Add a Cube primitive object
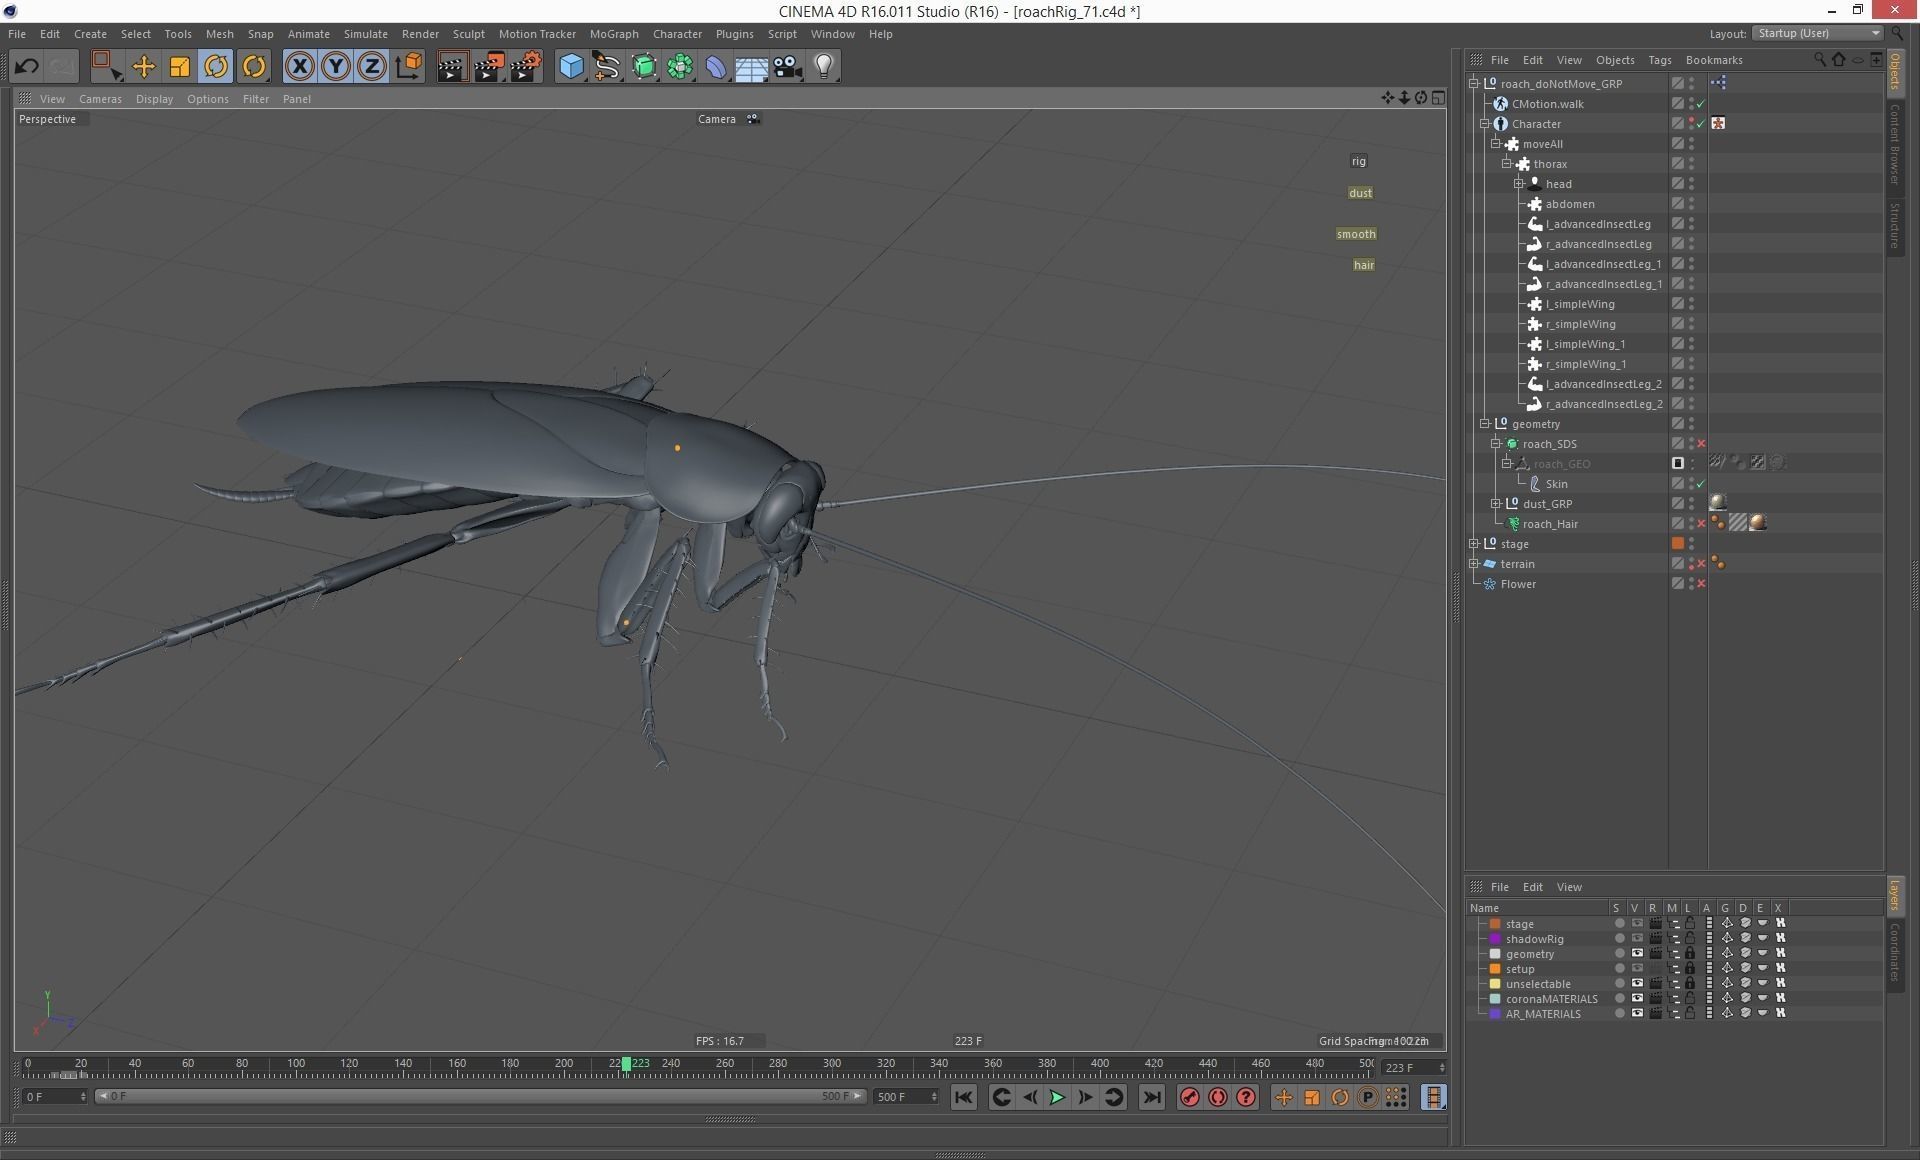This screenshot has height=1160, width=1920. pyautogui.click(x=570, y=67)
